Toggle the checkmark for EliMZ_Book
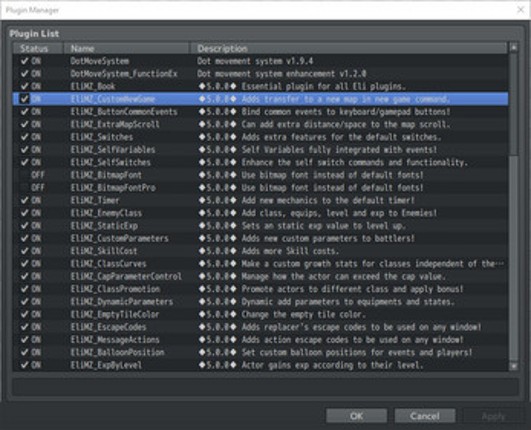The width and height of the screenshot is (531, 430). tap(24, 86)
